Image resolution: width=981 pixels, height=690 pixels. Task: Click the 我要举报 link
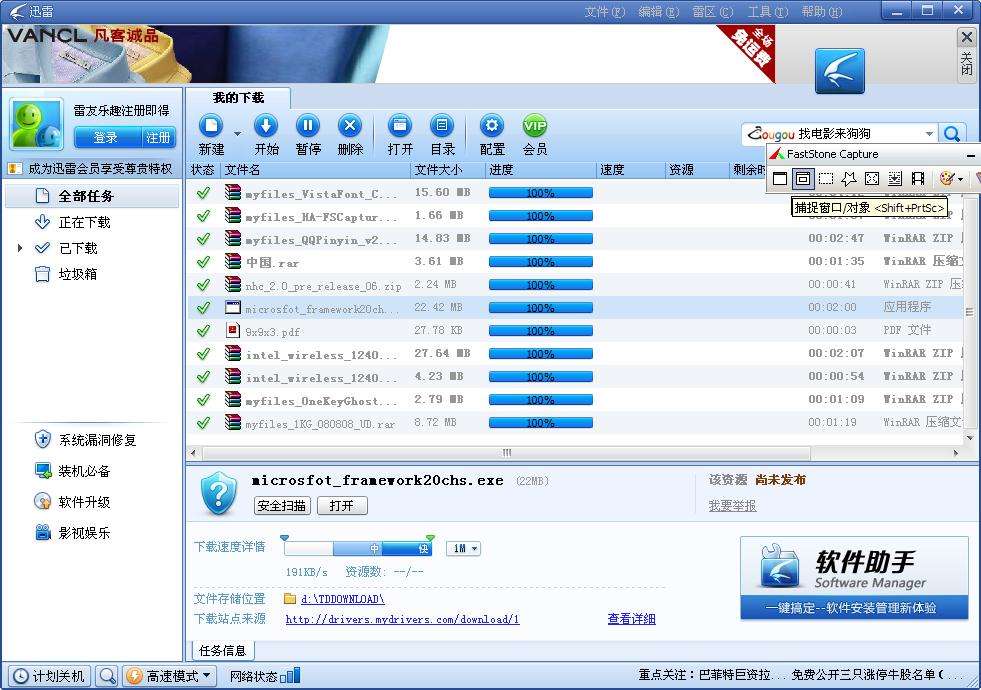(733, 505)
